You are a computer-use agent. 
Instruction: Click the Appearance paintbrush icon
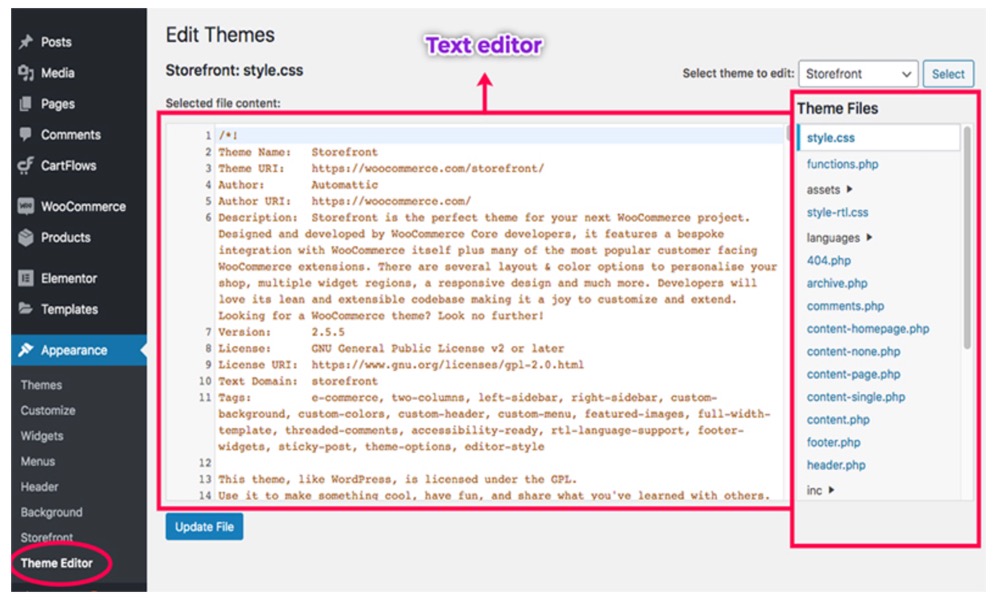pyautogui.click(x=26, y=349)
